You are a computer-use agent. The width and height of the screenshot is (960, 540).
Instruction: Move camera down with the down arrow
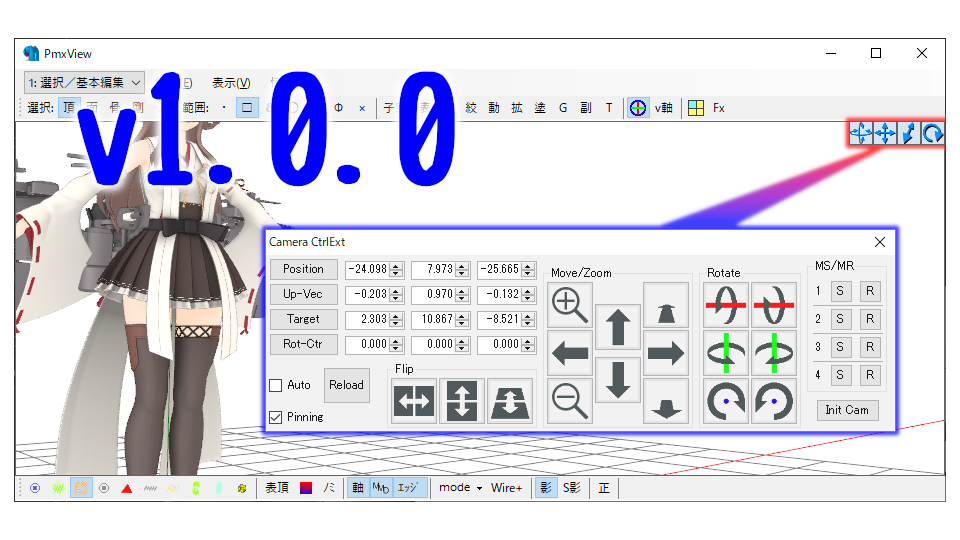pyautogui.click(x=618, y=379)
